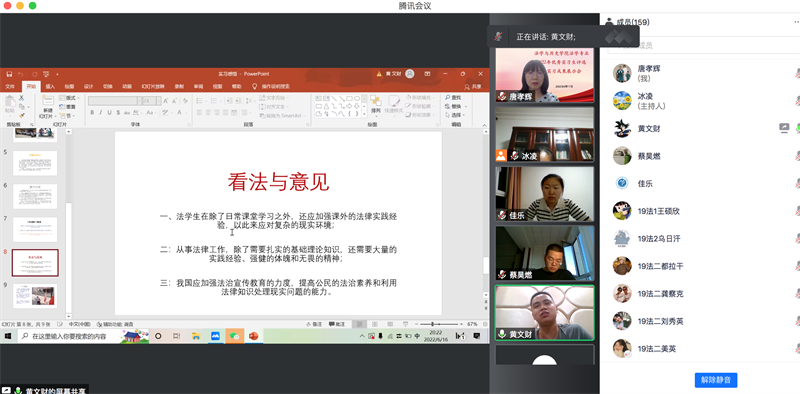Image resolution: width=800 pixels, height=394 pixels.
Task: Click the 新建幻灯片 new slide icon
Action: [47, 105]
